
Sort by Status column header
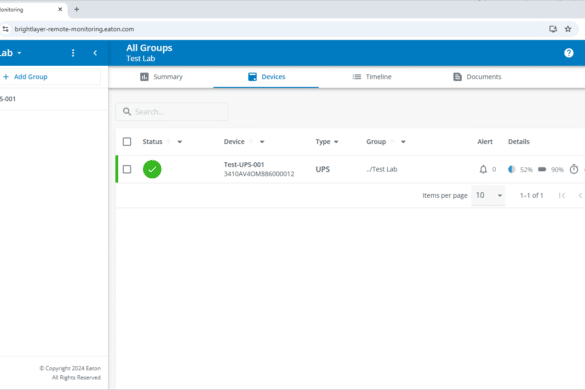click(152, 142)
